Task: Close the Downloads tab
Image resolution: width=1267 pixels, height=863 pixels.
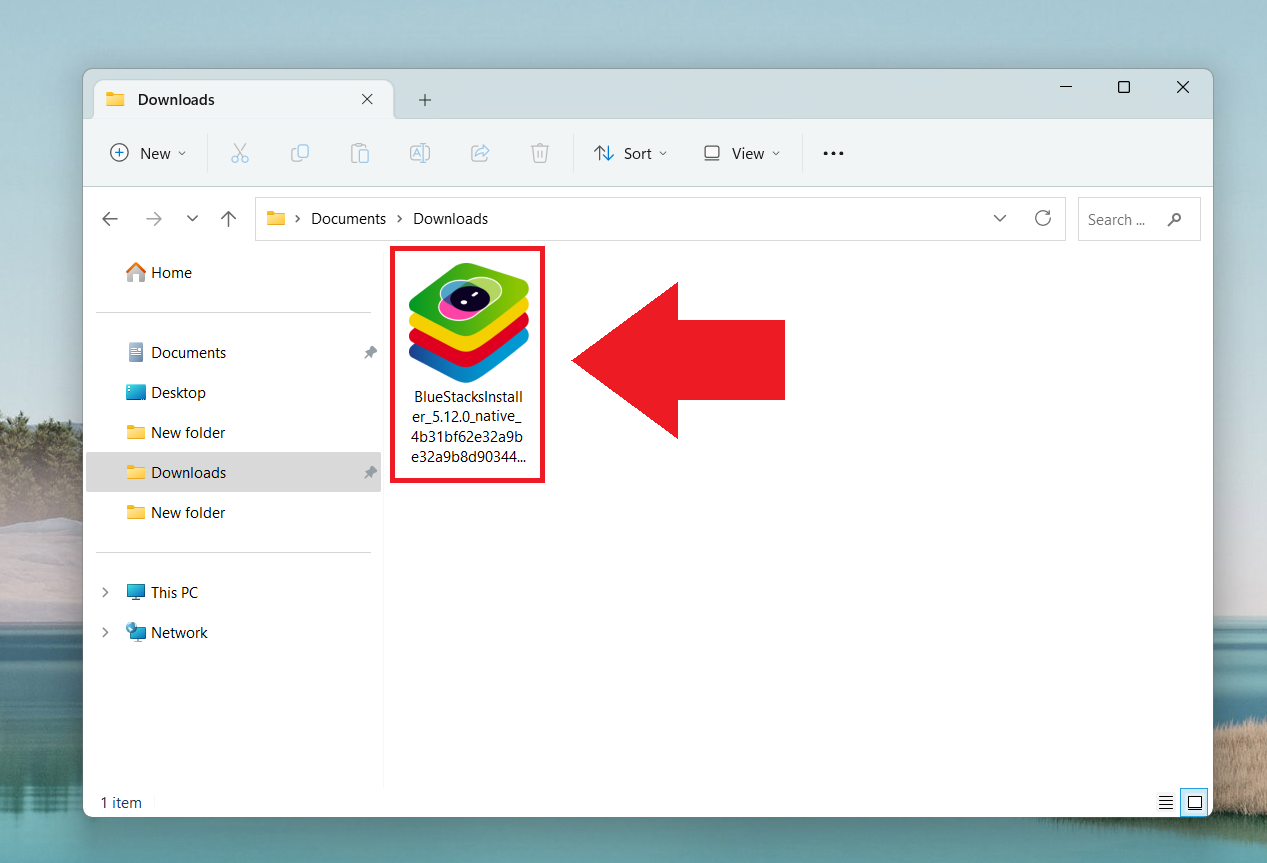Action: [x=367, y=99]
